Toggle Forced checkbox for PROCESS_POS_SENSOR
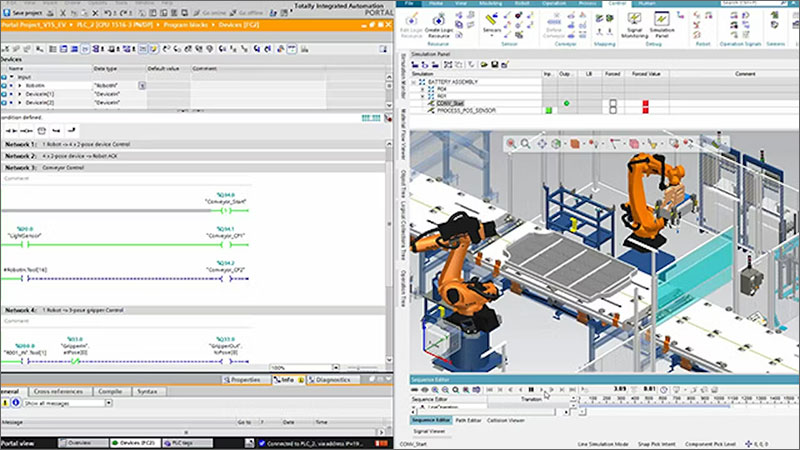The width and height of the screenshot is (800, 450). pos(611,110)
